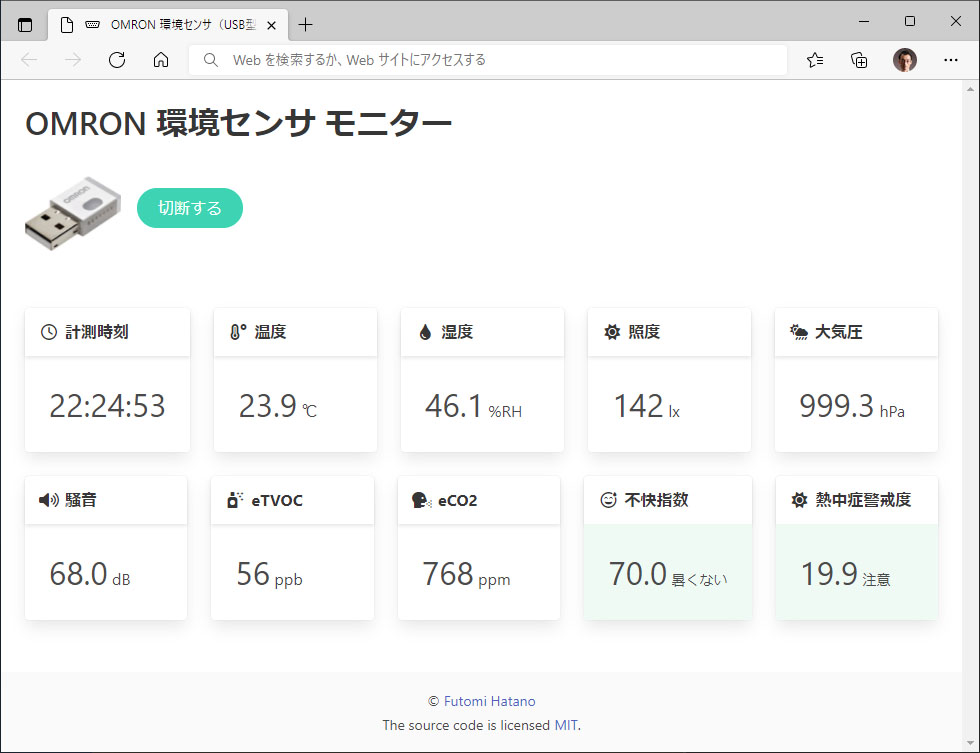
Task: Click the droplet icon beside 湿度
Action: (x=425, y=332)
